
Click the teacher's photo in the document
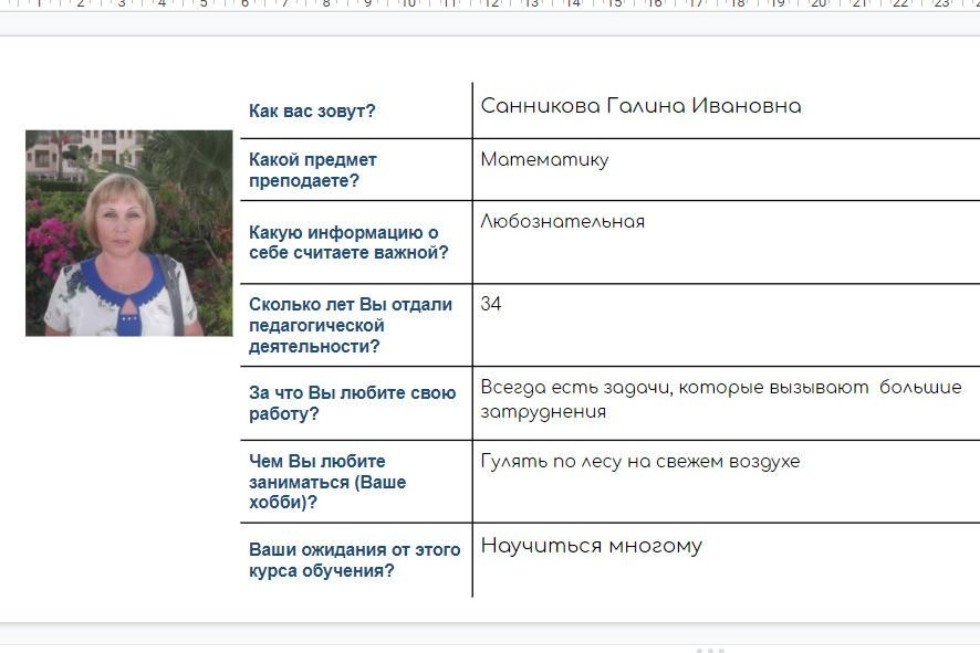coord(129,233)
